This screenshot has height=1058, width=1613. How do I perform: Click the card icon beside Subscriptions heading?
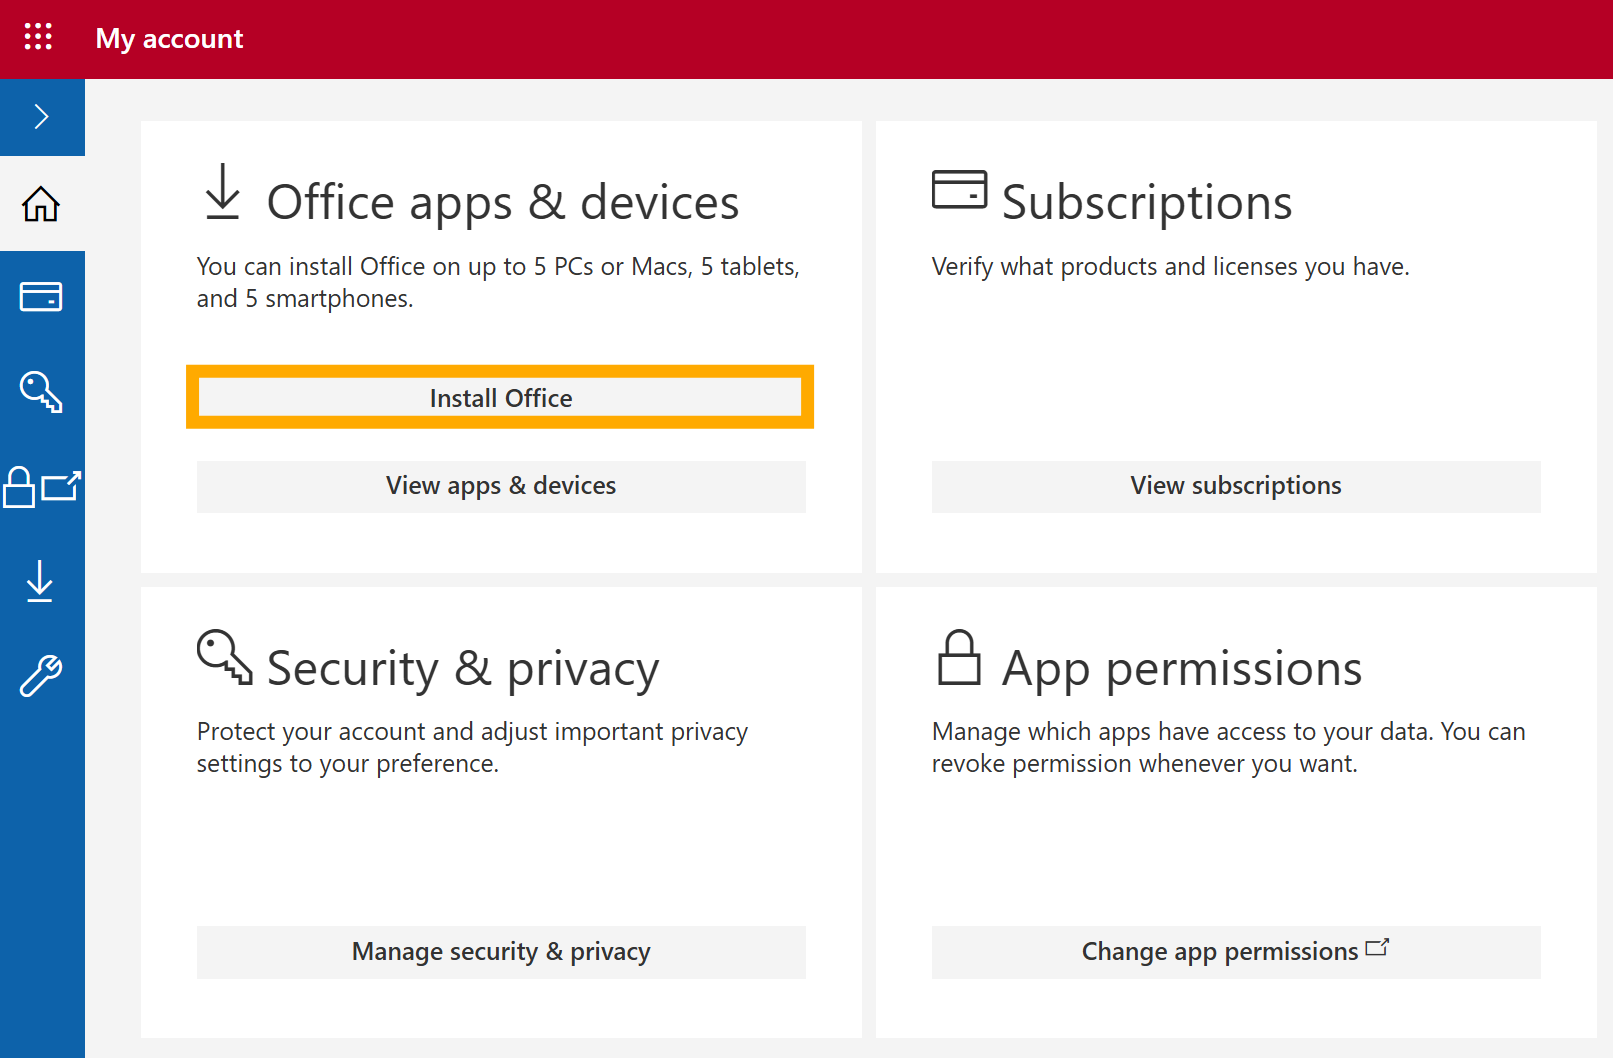(x=959, y=189)
